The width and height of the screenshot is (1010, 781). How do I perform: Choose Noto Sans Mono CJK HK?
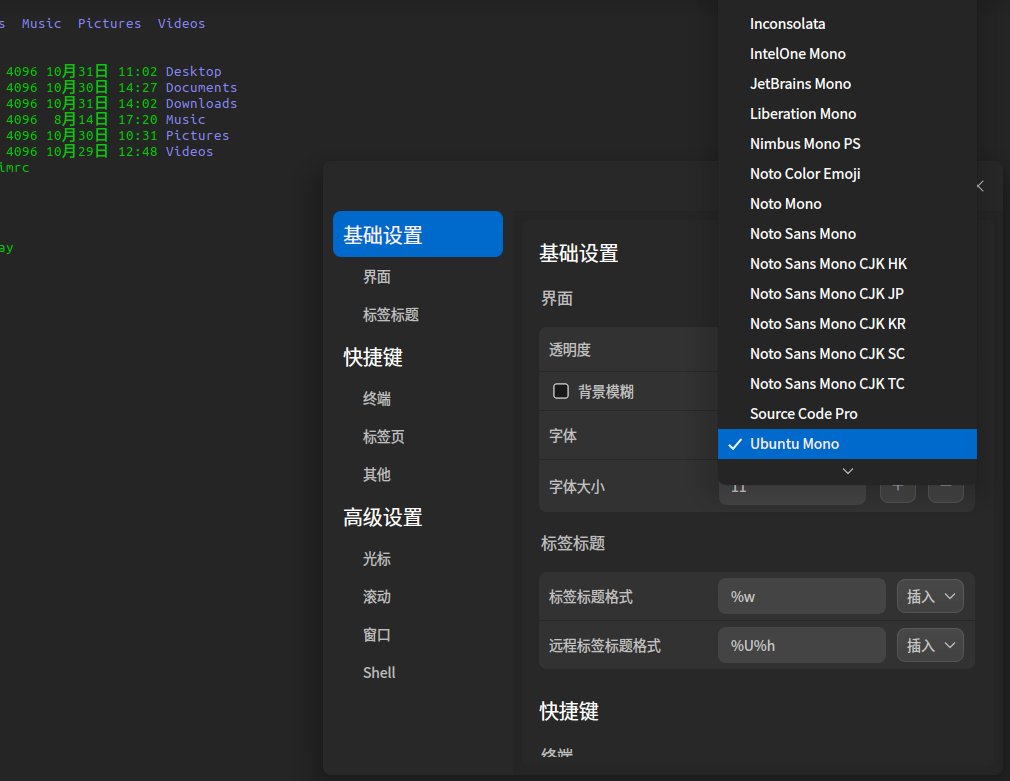pos(847,264)
